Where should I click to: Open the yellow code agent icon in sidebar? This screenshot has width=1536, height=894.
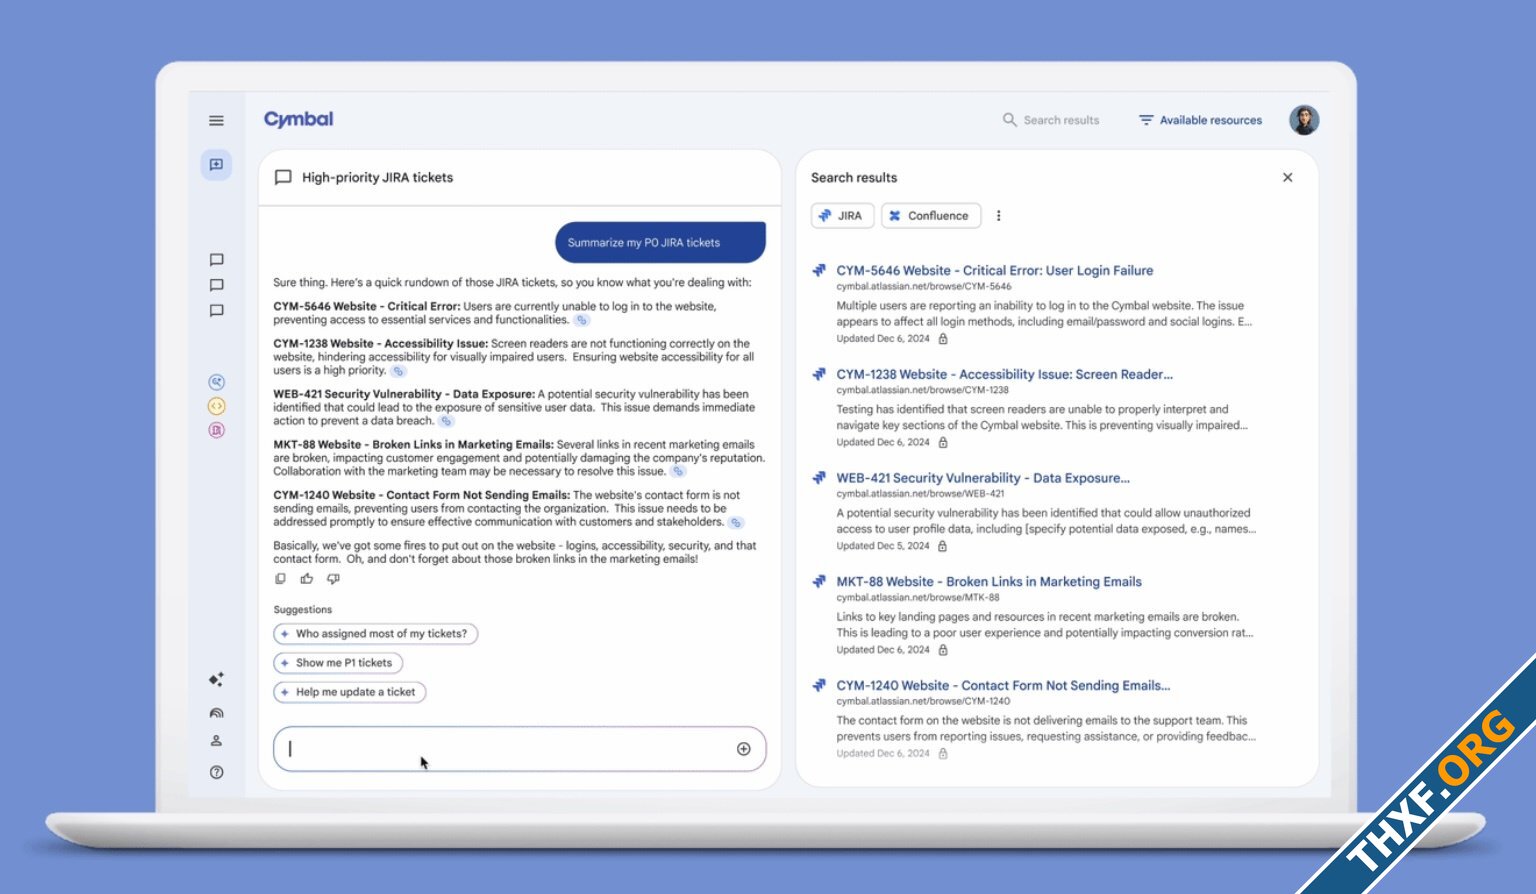[216, 406]
